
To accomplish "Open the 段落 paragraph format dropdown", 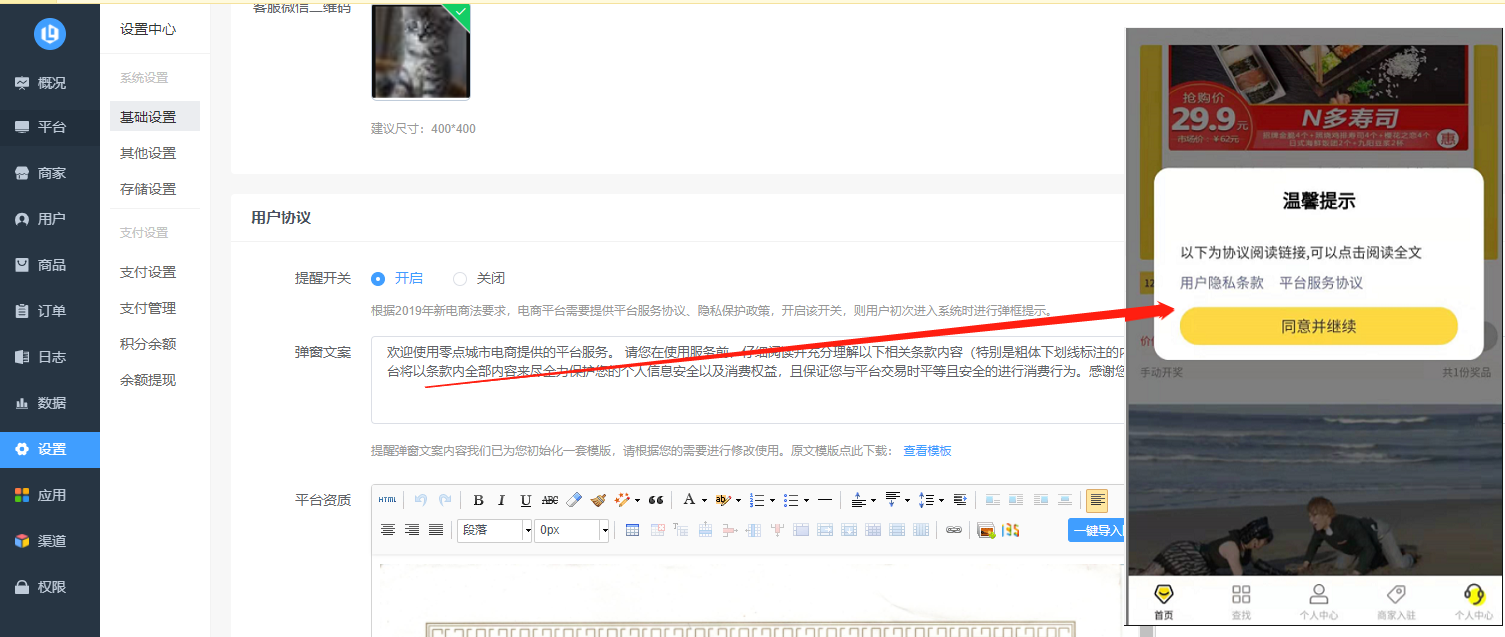I will coord(495,530).
